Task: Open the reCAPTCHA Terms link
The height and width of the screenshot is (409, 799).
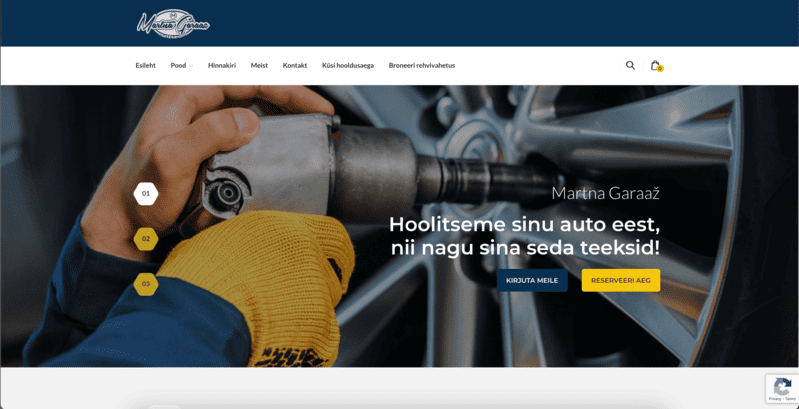Action: pyautogui.click(x=790, y=399)
